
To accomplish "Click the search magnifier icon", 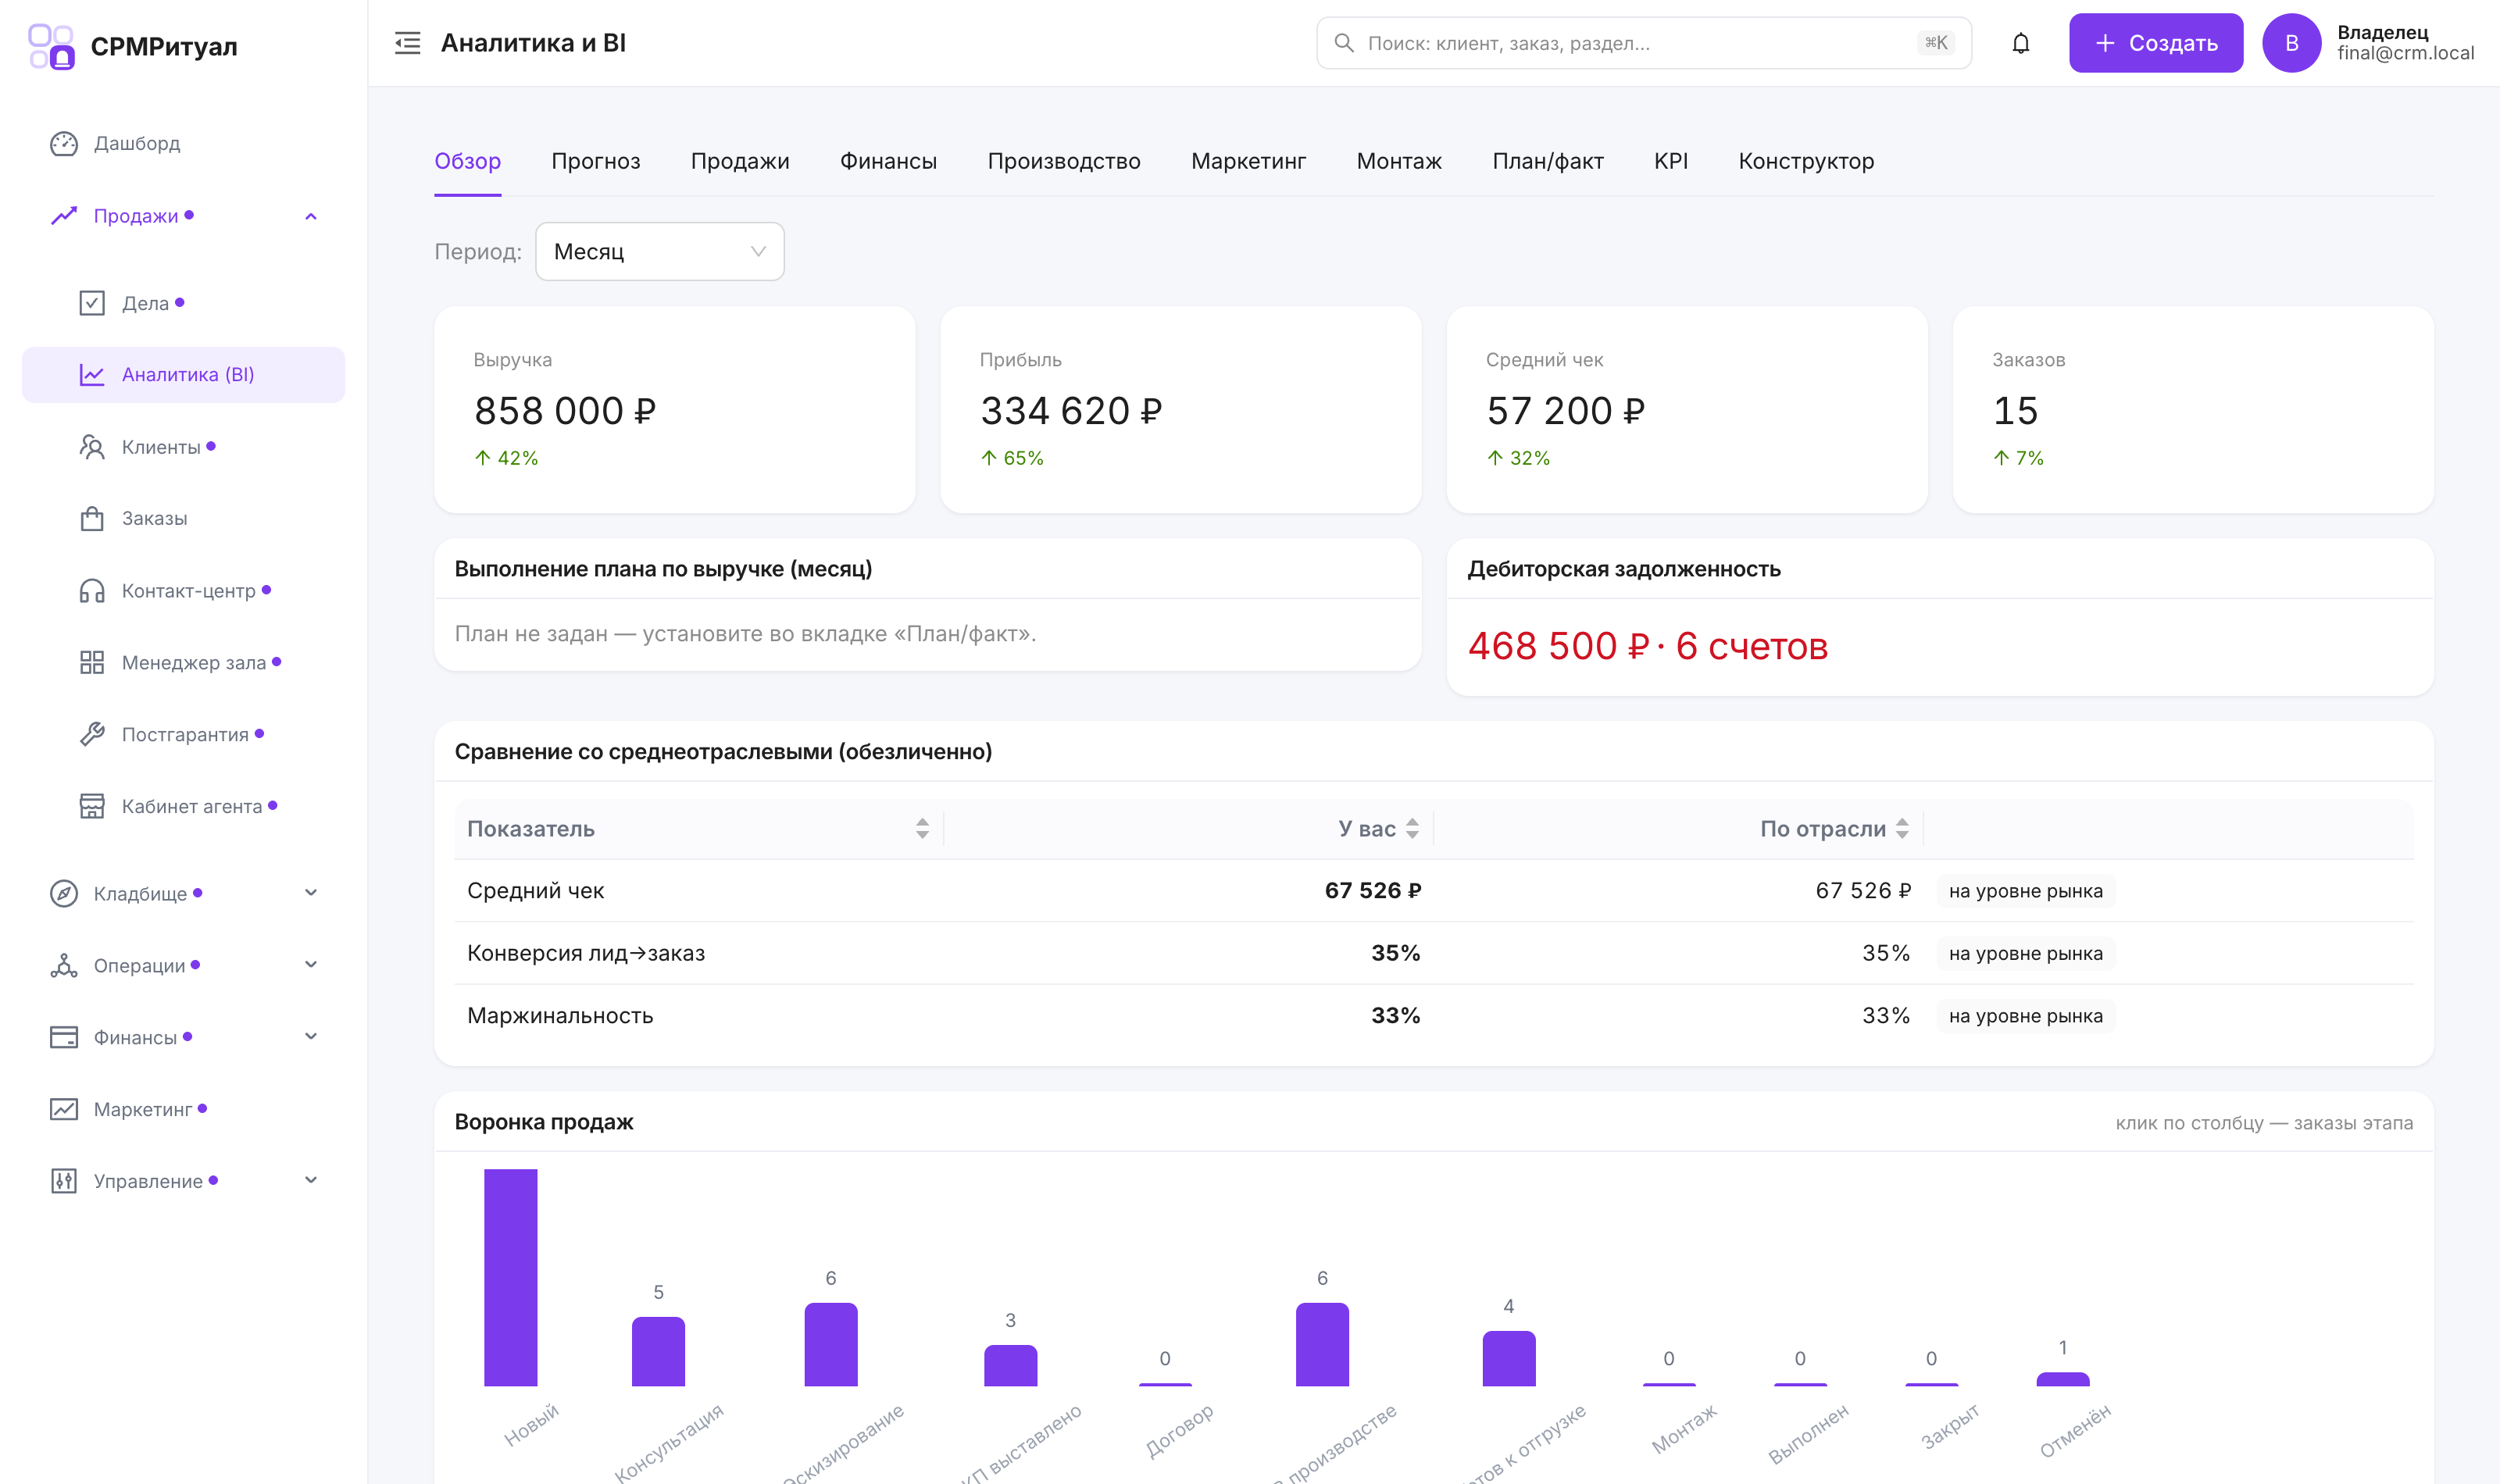I will click(x=1344, y=43).
